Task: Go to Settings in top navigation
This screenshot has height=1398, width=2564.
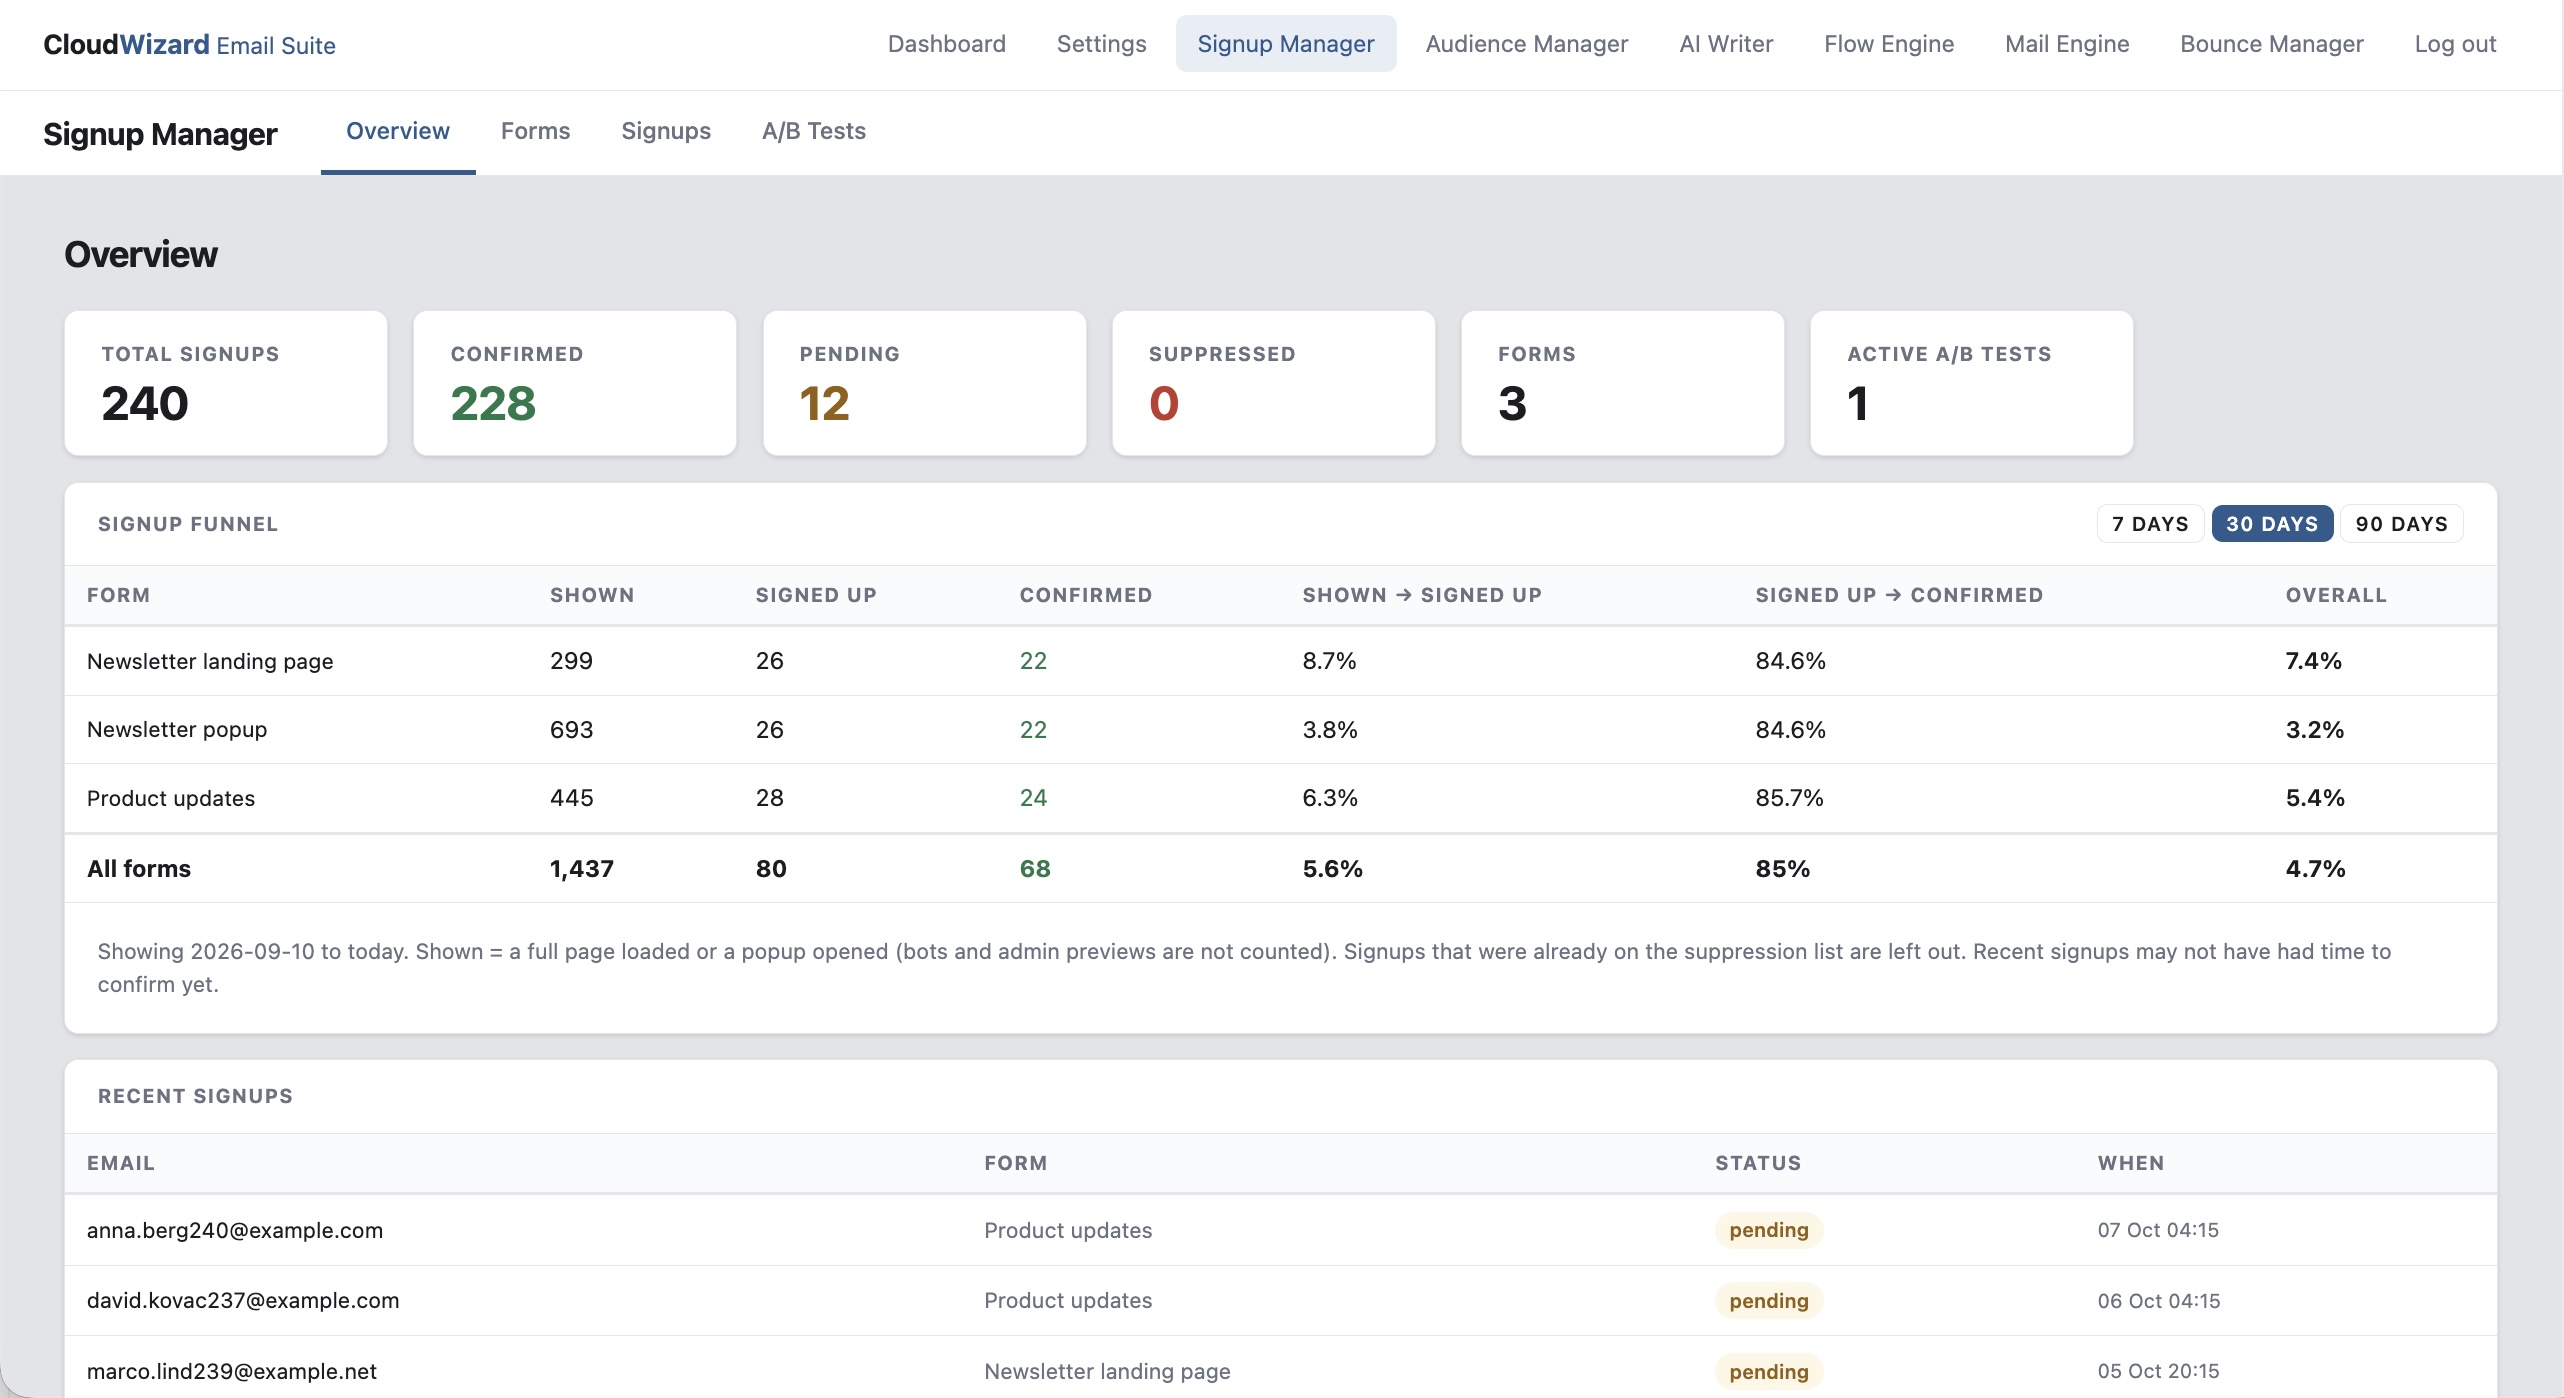Action: [1101, 44]
